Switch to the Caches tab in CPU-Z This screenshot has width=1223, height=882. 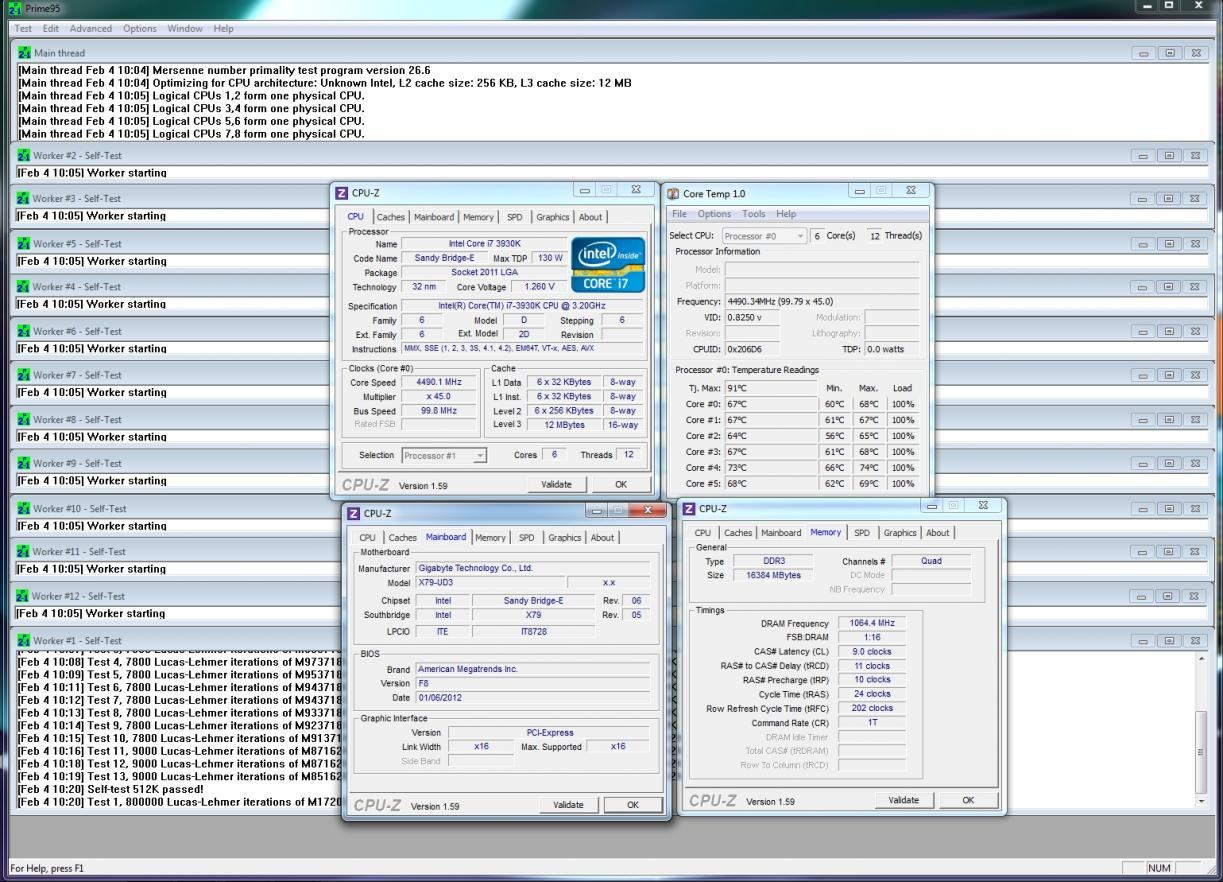coord(391,217)
